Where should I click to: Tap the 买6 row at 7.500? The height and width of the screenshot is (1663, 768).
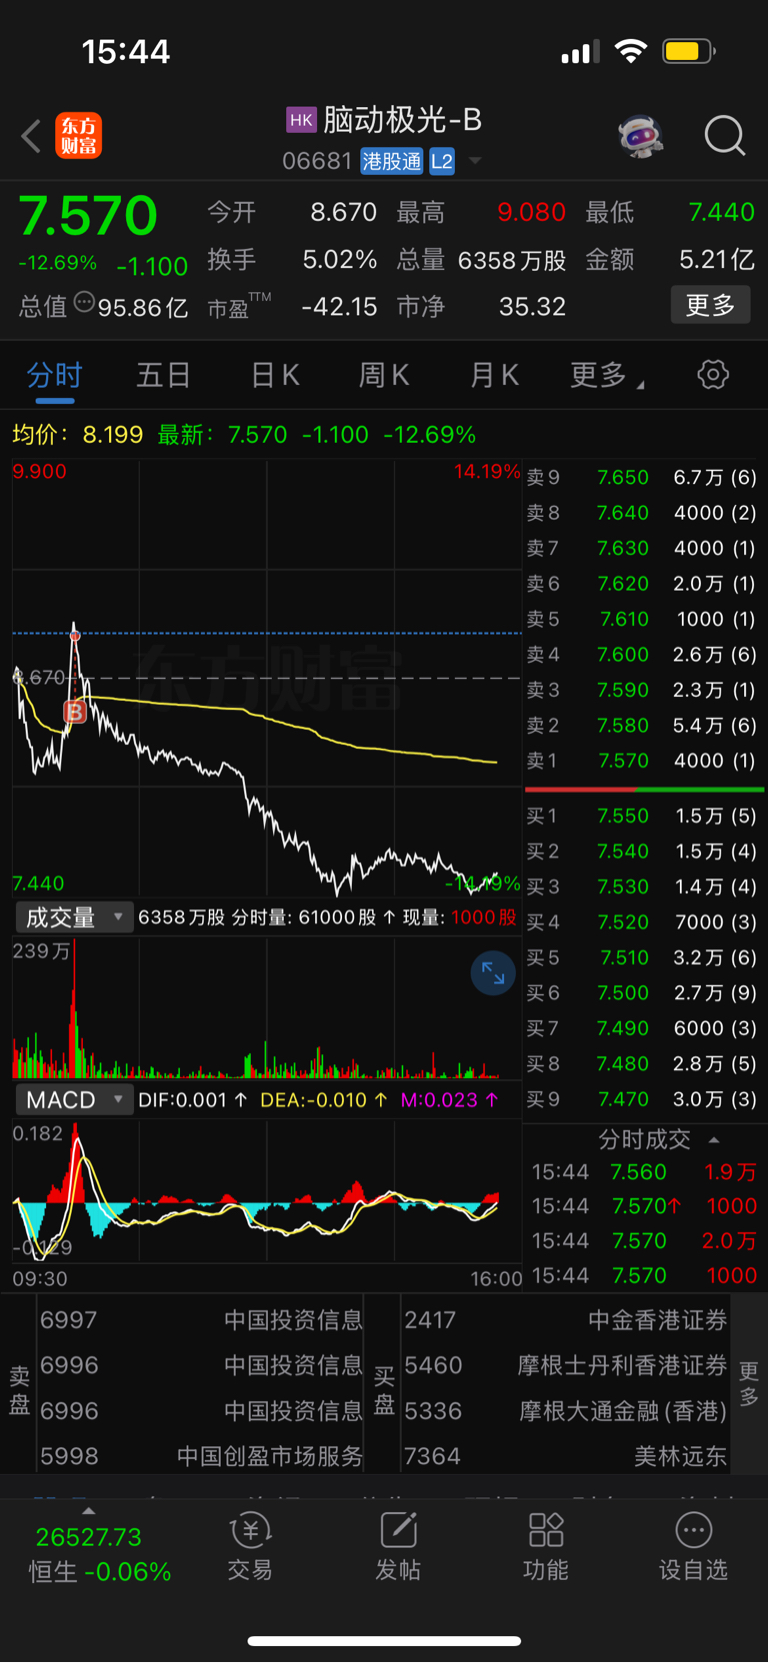tap(642, 993)
